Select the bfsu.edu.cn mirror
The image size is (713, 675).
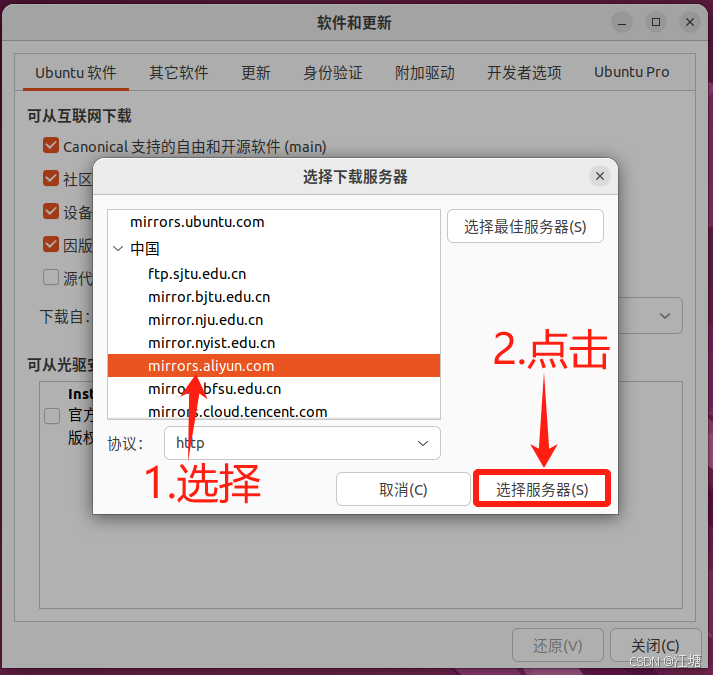(x=274, y=389)
